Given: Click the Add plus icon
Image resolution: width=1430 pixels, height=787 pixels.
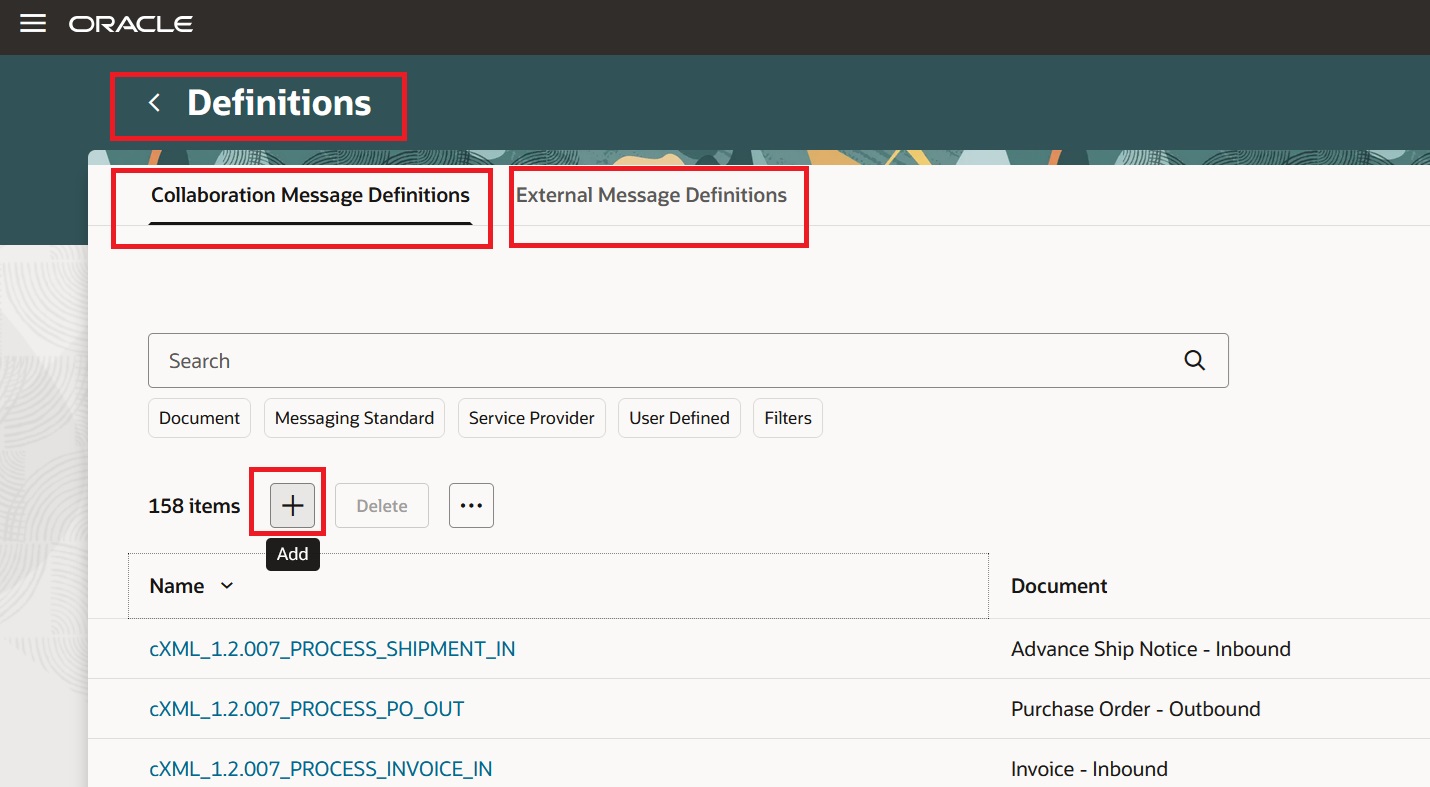Looking at the screenshot, I should (x=290, y=505).
